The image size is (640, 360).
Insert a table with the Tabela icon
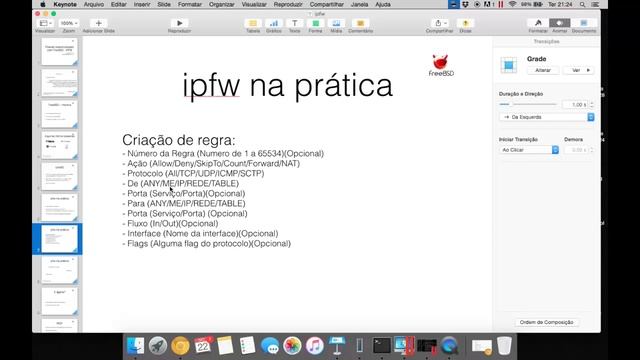pos(253,23)
